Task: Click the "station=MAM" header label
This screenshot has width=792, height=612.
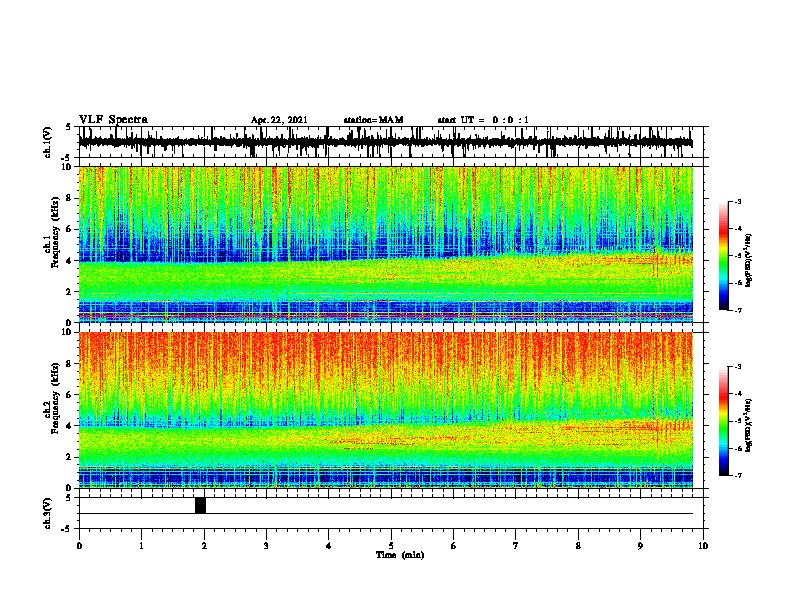Action: click(373, 120)
